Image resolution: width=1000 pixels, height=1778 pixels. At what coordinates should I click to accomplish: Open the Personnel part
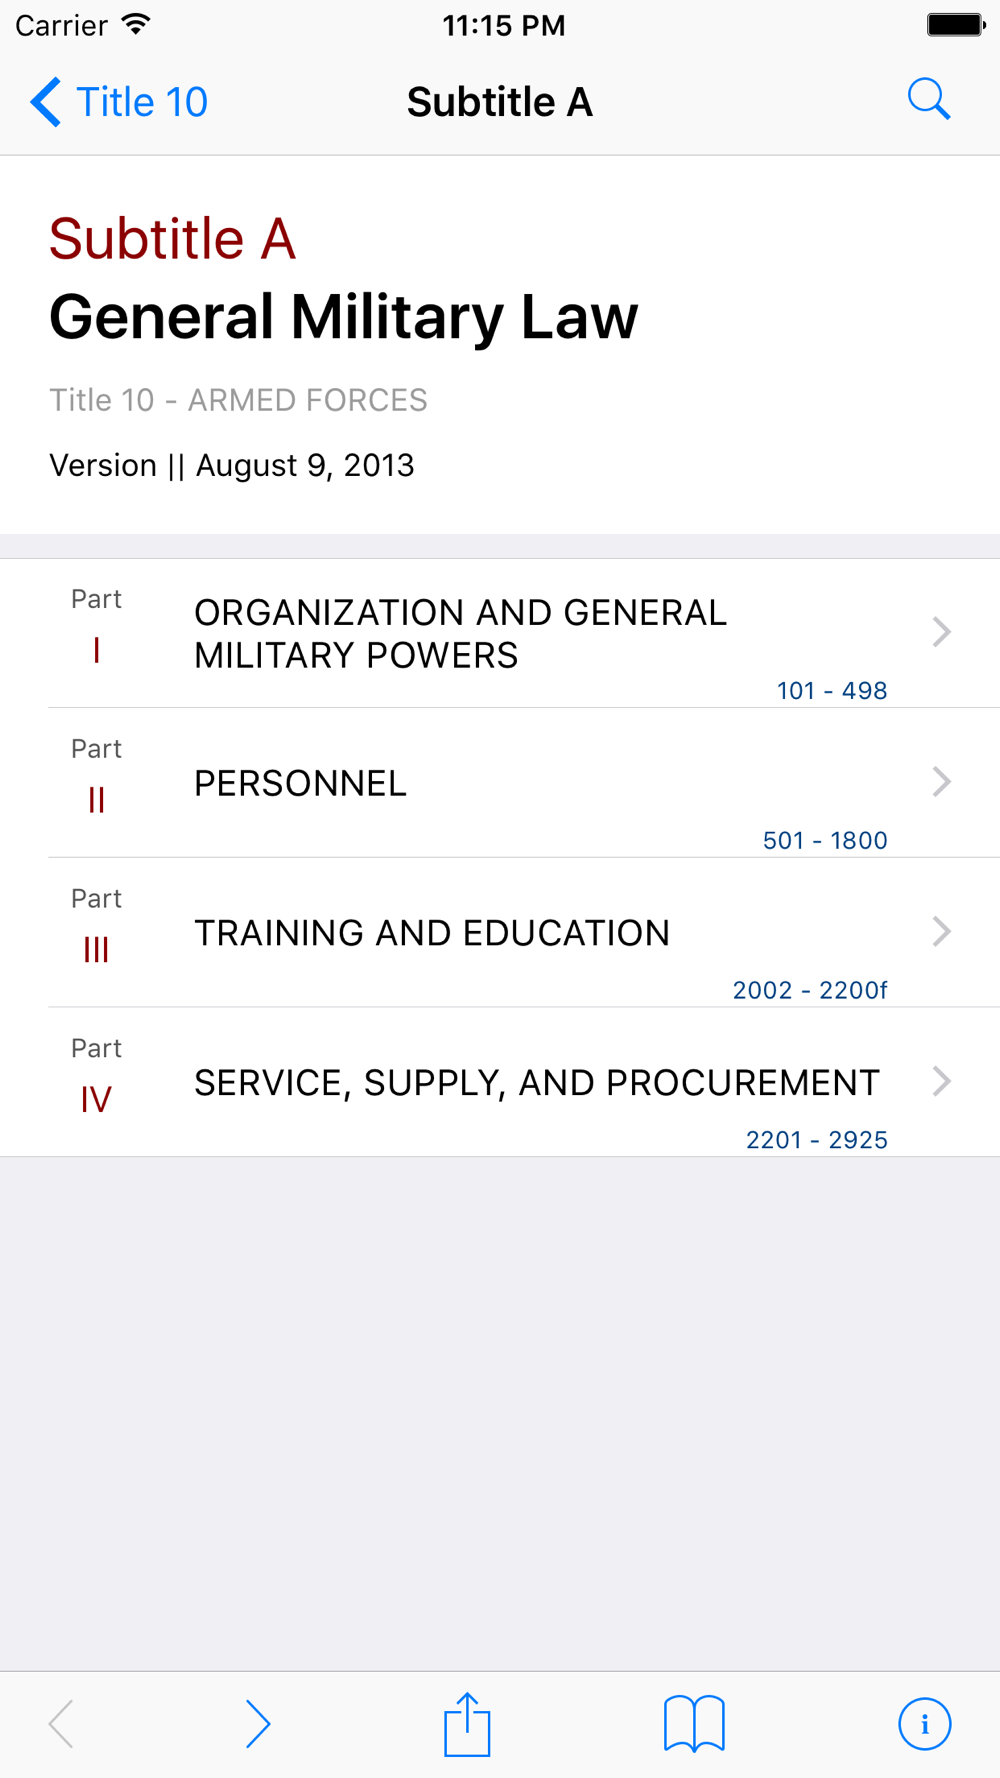300,784
